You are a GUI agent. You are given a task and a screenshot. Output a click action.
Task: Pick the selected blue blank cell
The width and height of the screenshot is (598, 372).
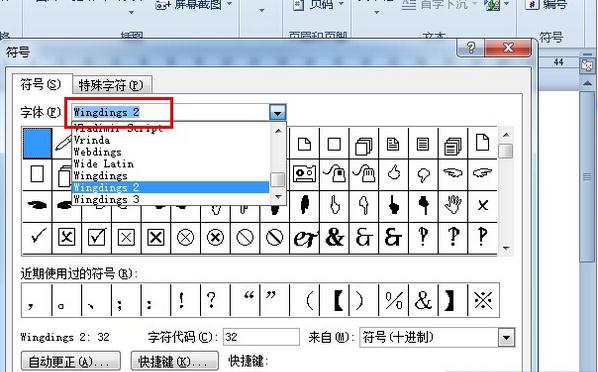click(37, 143)
